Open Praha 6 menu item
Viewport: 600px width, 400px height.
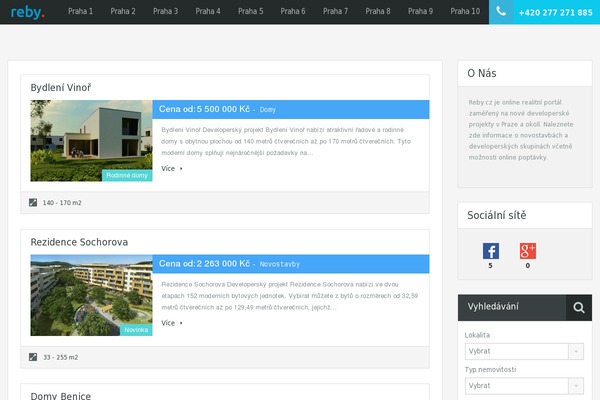point(293,11)
